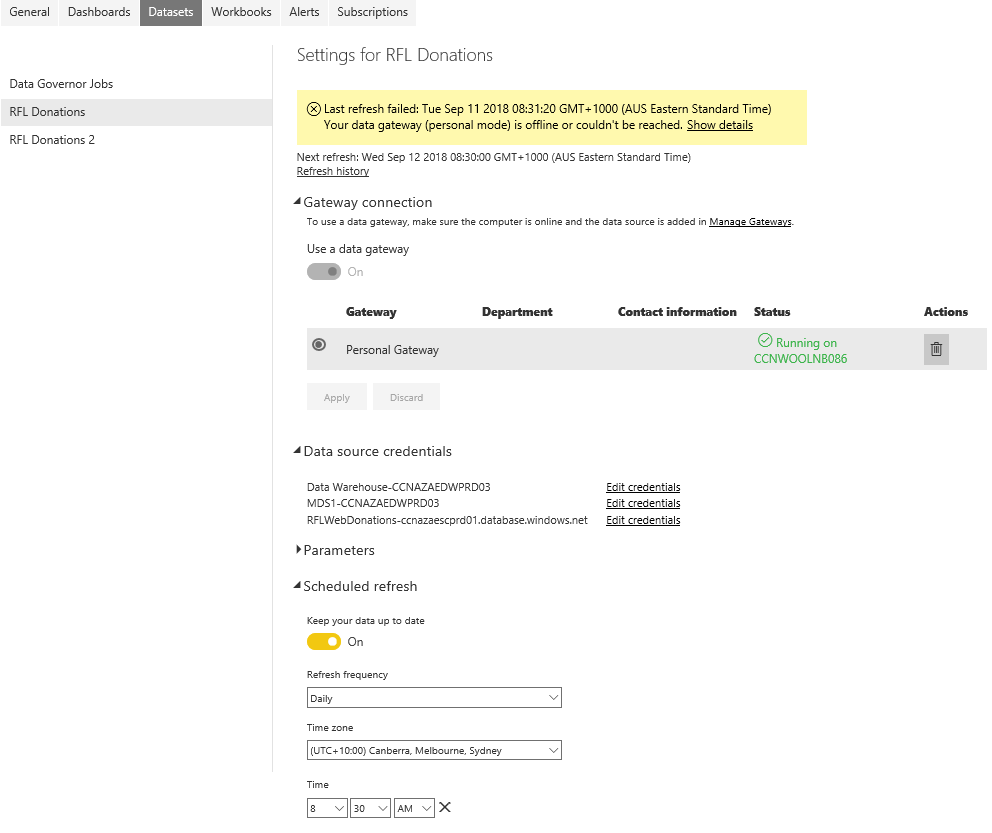
Task: Click the Running on CCNWOOLNB086 status text
Action: tap(800, 350)
